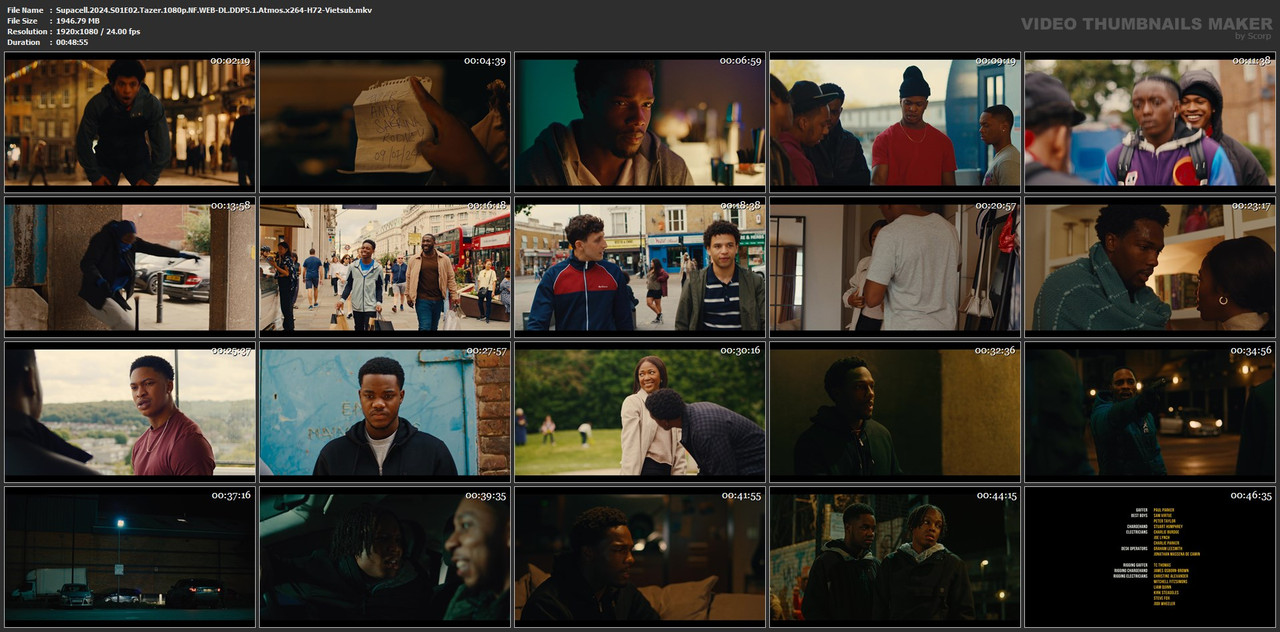Image resolution: width=1280 pixels, height=632 pixels.
Task: Open the 00:46:35 end credits thumbnail
Action: click(x=1150, y=557)
